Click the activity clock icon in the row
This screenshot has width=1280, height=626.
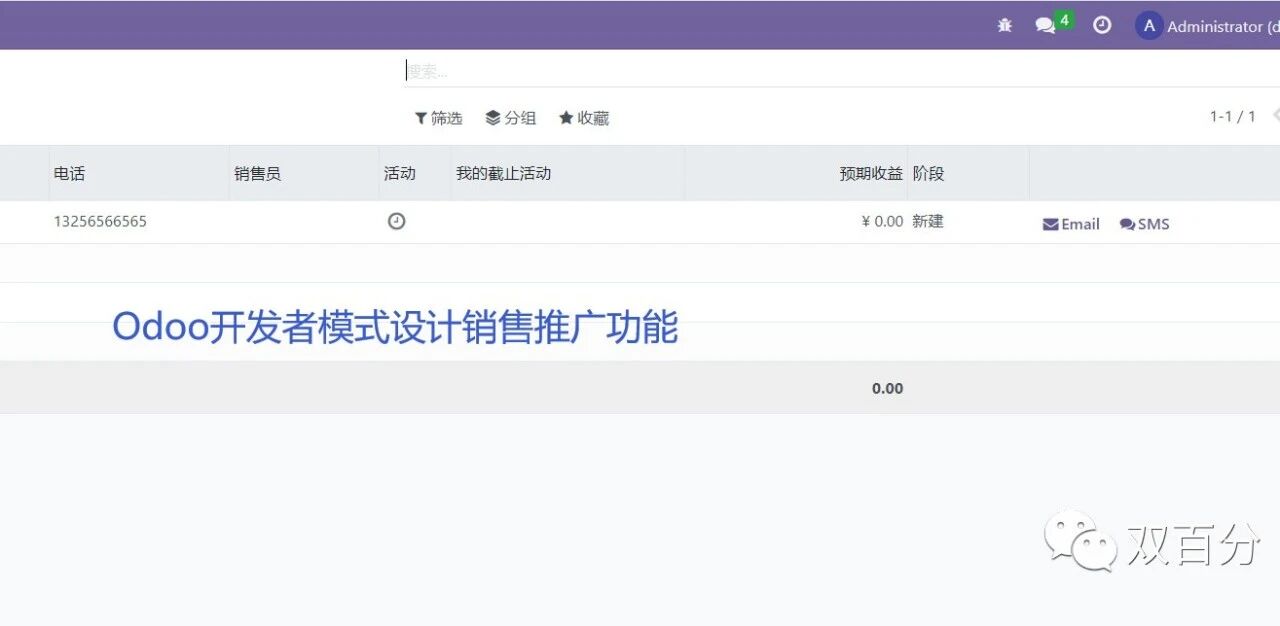coord(396,221)
